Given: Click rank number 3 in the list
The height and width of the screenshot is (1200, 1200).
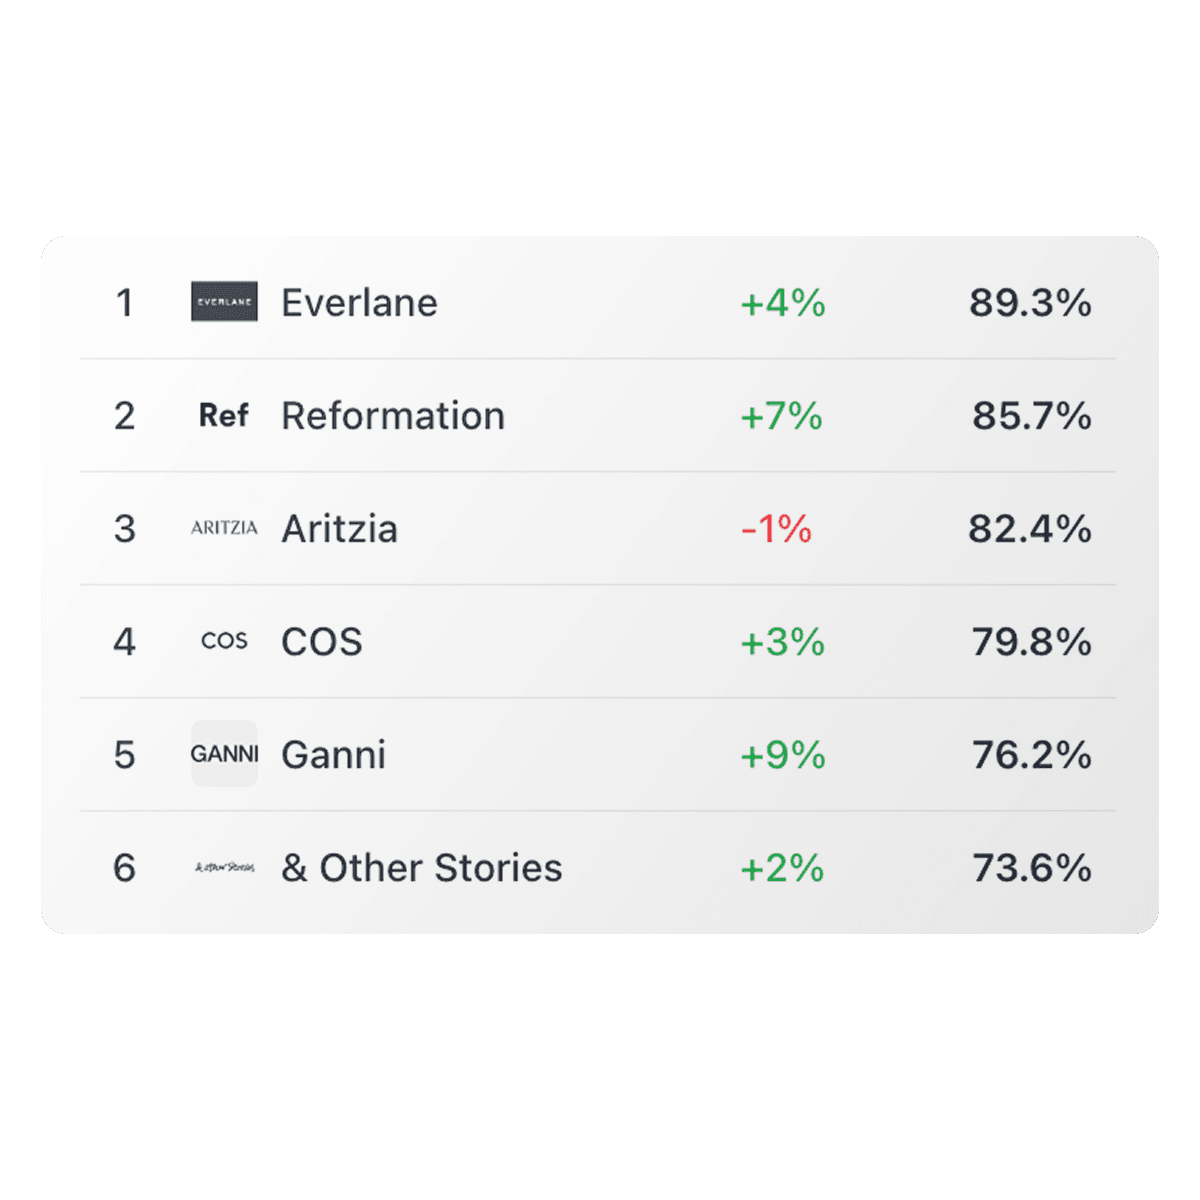Looking at the screenshot, I should click(124, 529).
